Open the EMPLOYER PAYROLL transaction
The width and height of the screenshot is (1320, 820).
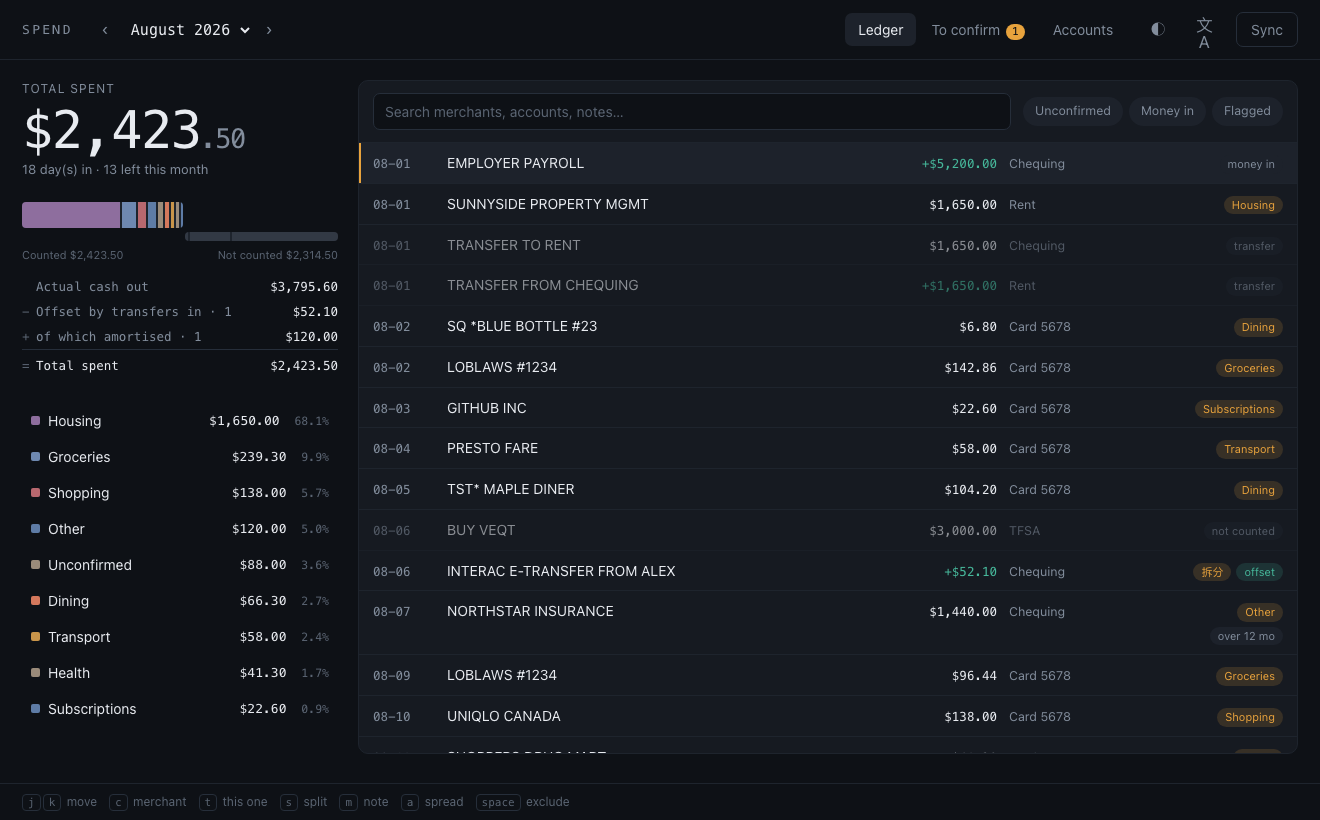pos(828,163)
